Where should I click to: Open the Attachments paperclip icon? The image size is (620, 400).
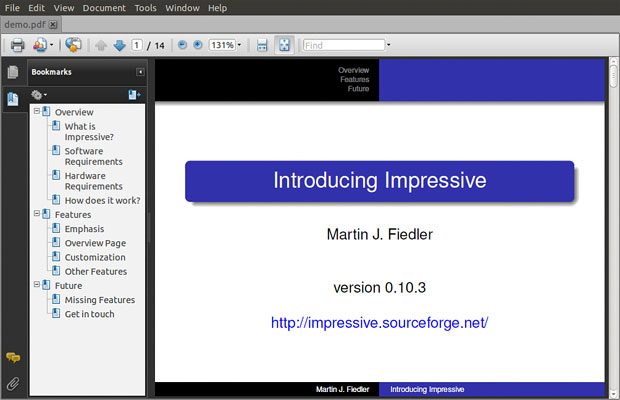tap(13, 384)
